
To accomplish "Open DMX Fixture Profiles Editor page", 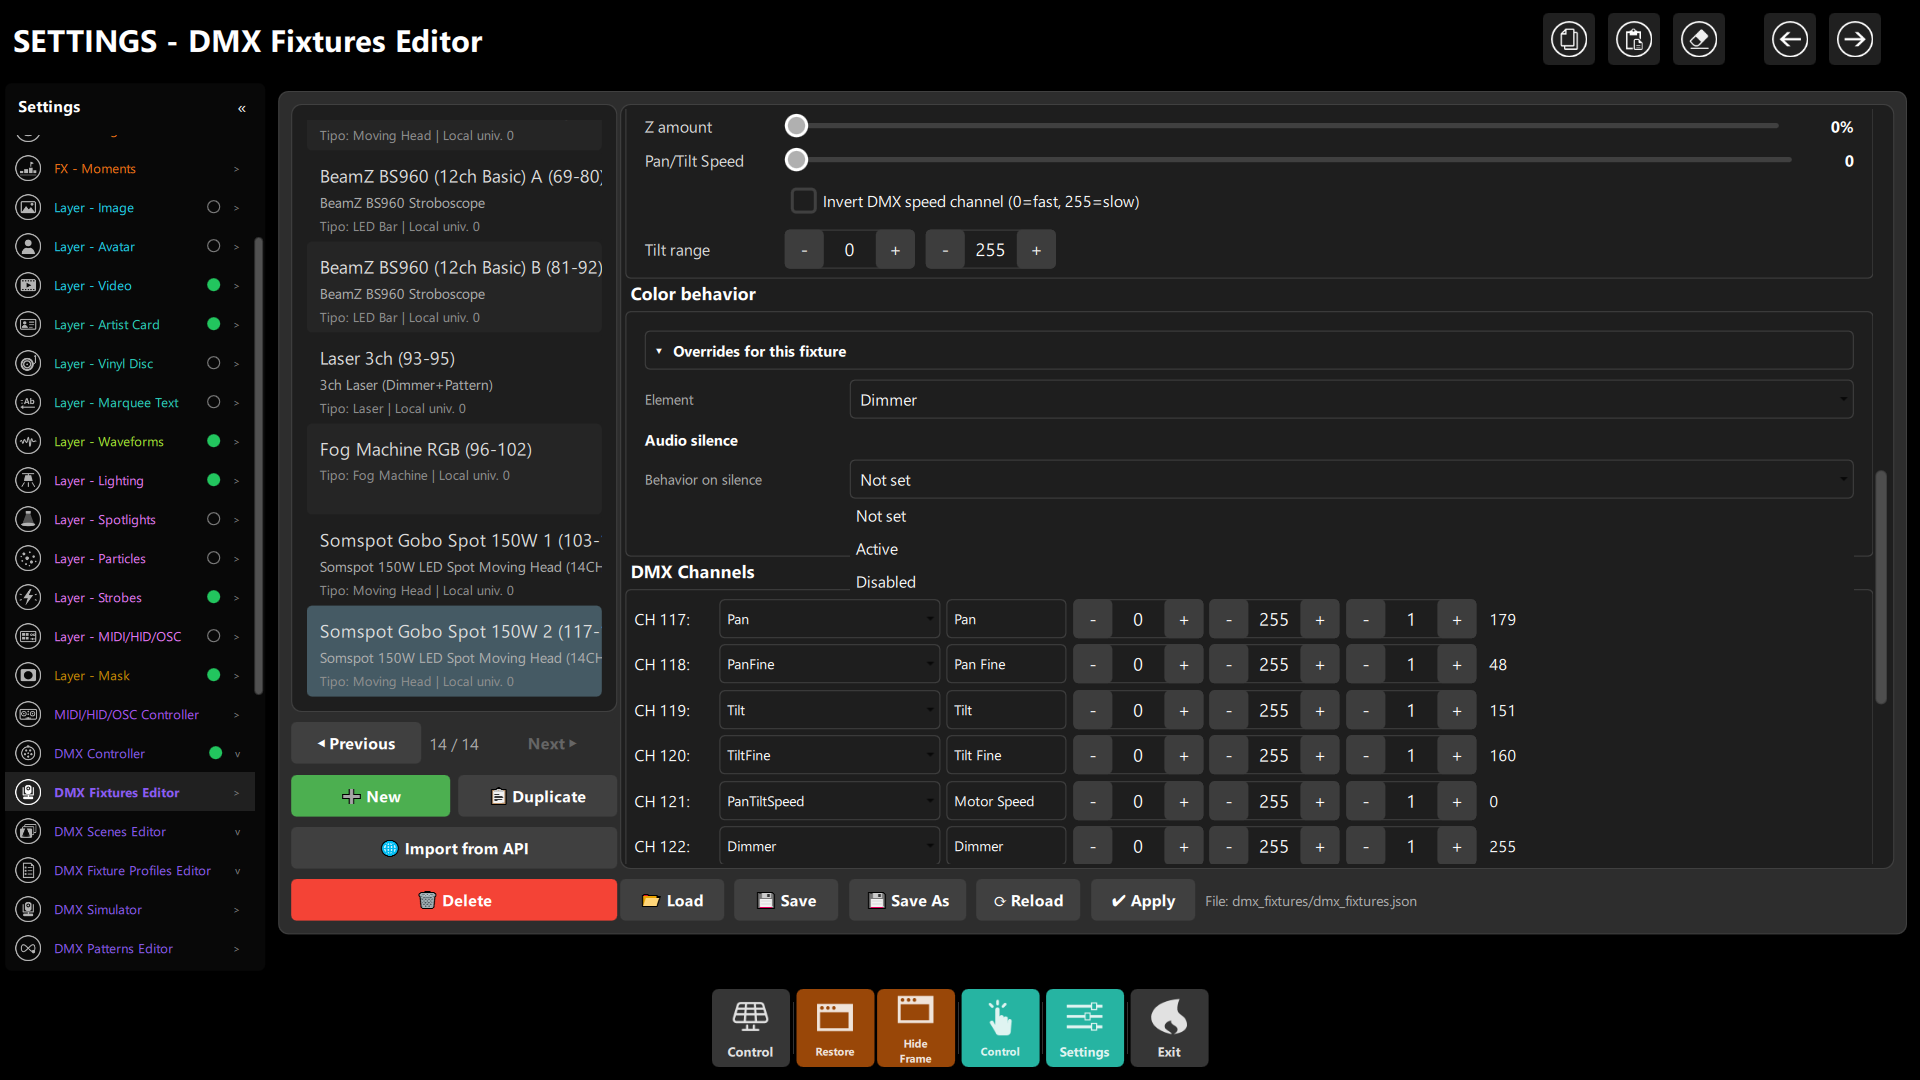I will [132, 871].
